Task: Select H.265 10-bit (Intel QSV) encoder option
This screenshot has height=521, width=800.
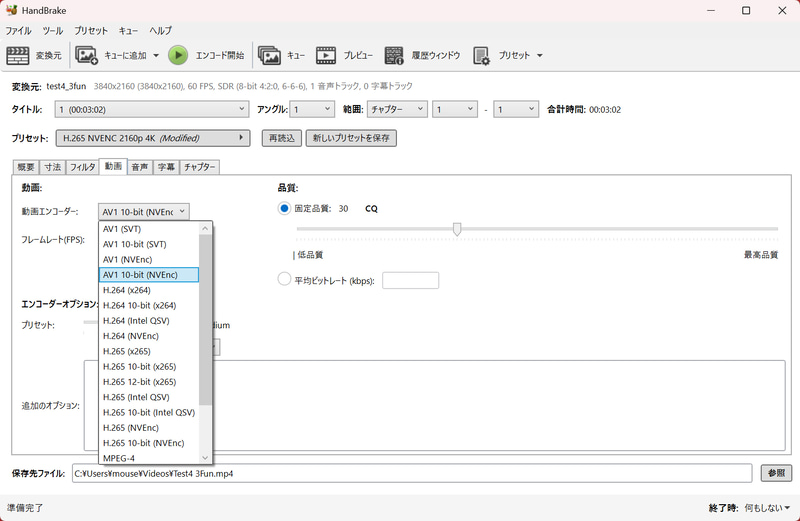Action: (148, 412)
